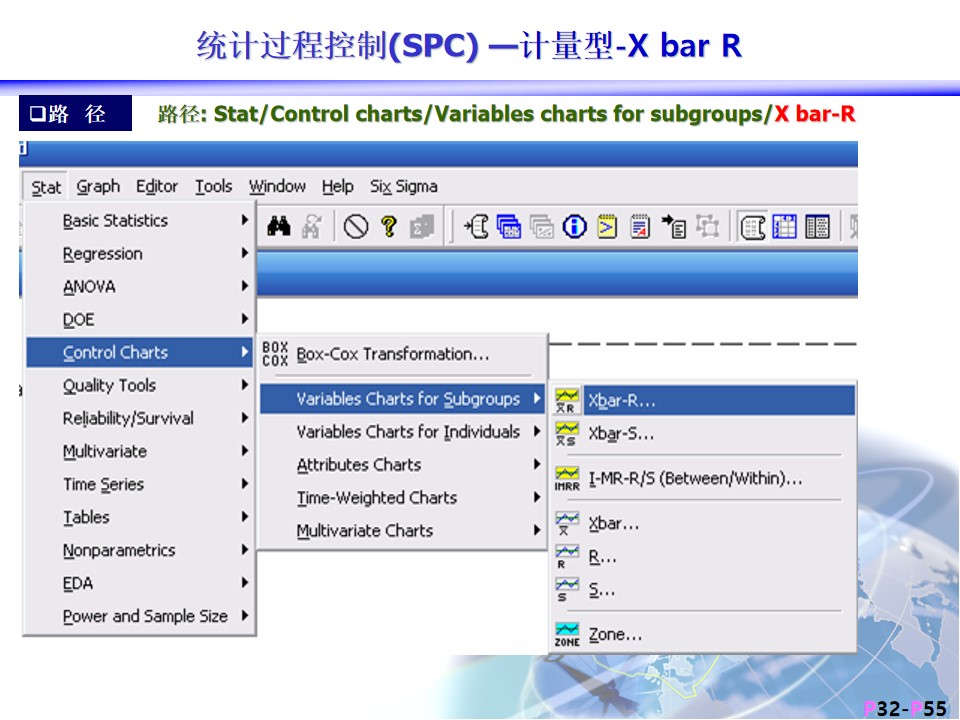Expand Variables Charts for Individuals submenu
This screenshot has height=720, width=960.
[x=537, y=432]
